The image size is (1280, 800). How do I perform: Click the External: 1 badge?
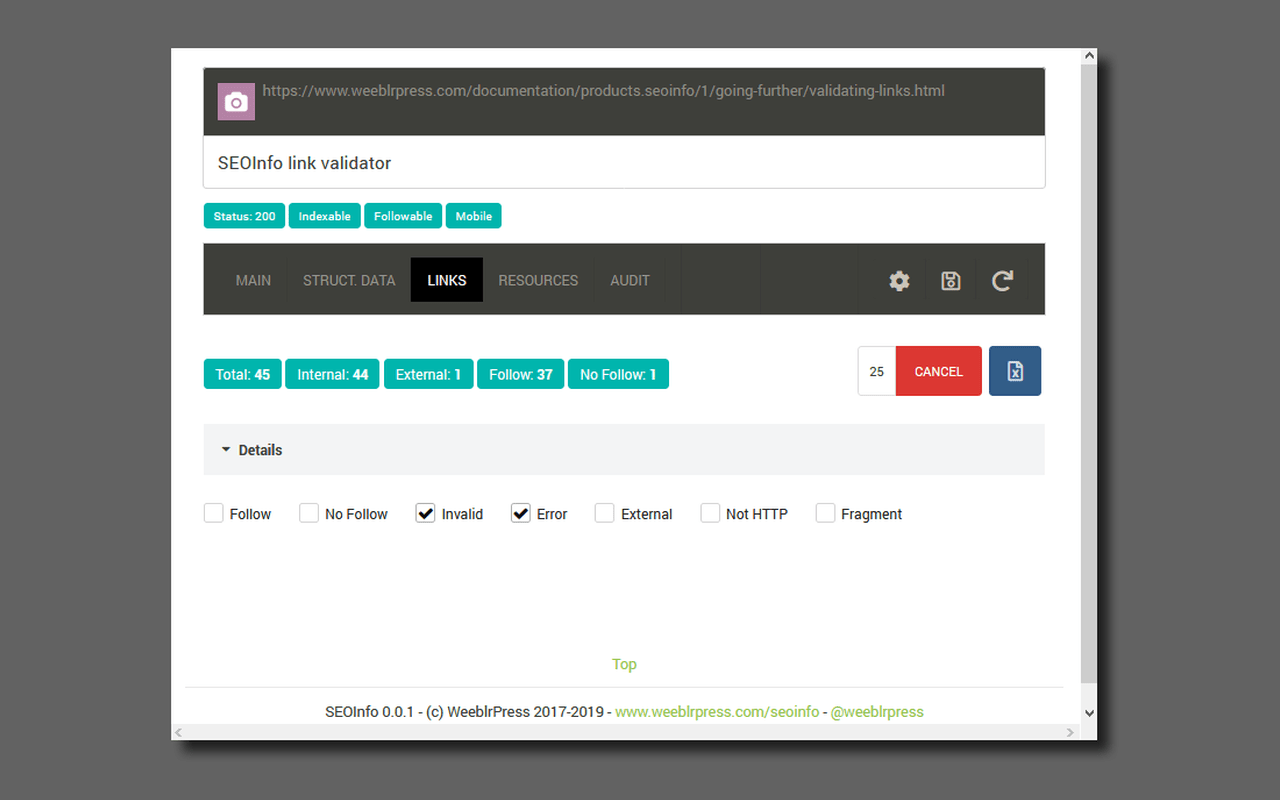pos(428,375)
